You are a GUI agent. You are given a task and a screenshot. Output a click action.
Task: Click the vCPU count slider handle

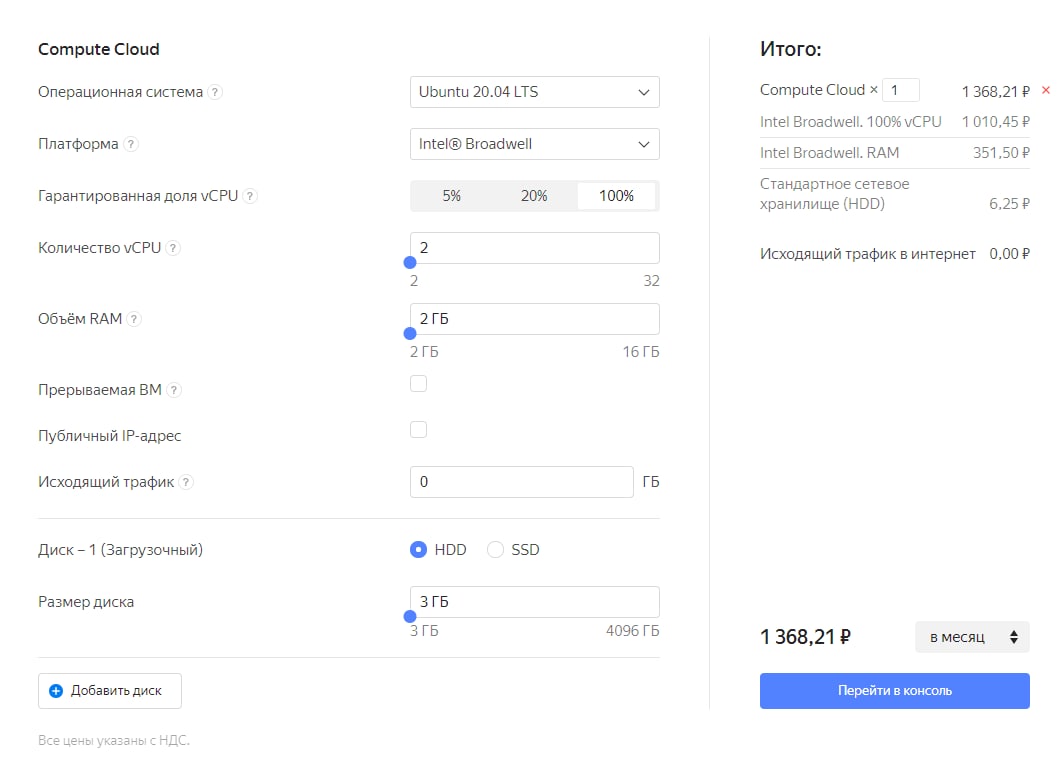click(410, 263)
